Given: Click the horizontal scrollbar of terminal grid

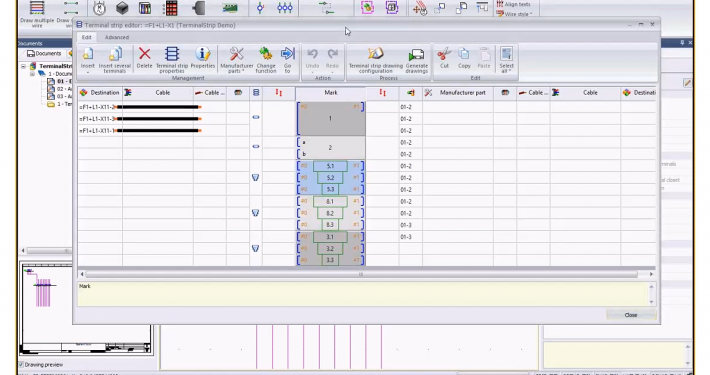Looking at the screenshot, I should (x=361, y=274).
